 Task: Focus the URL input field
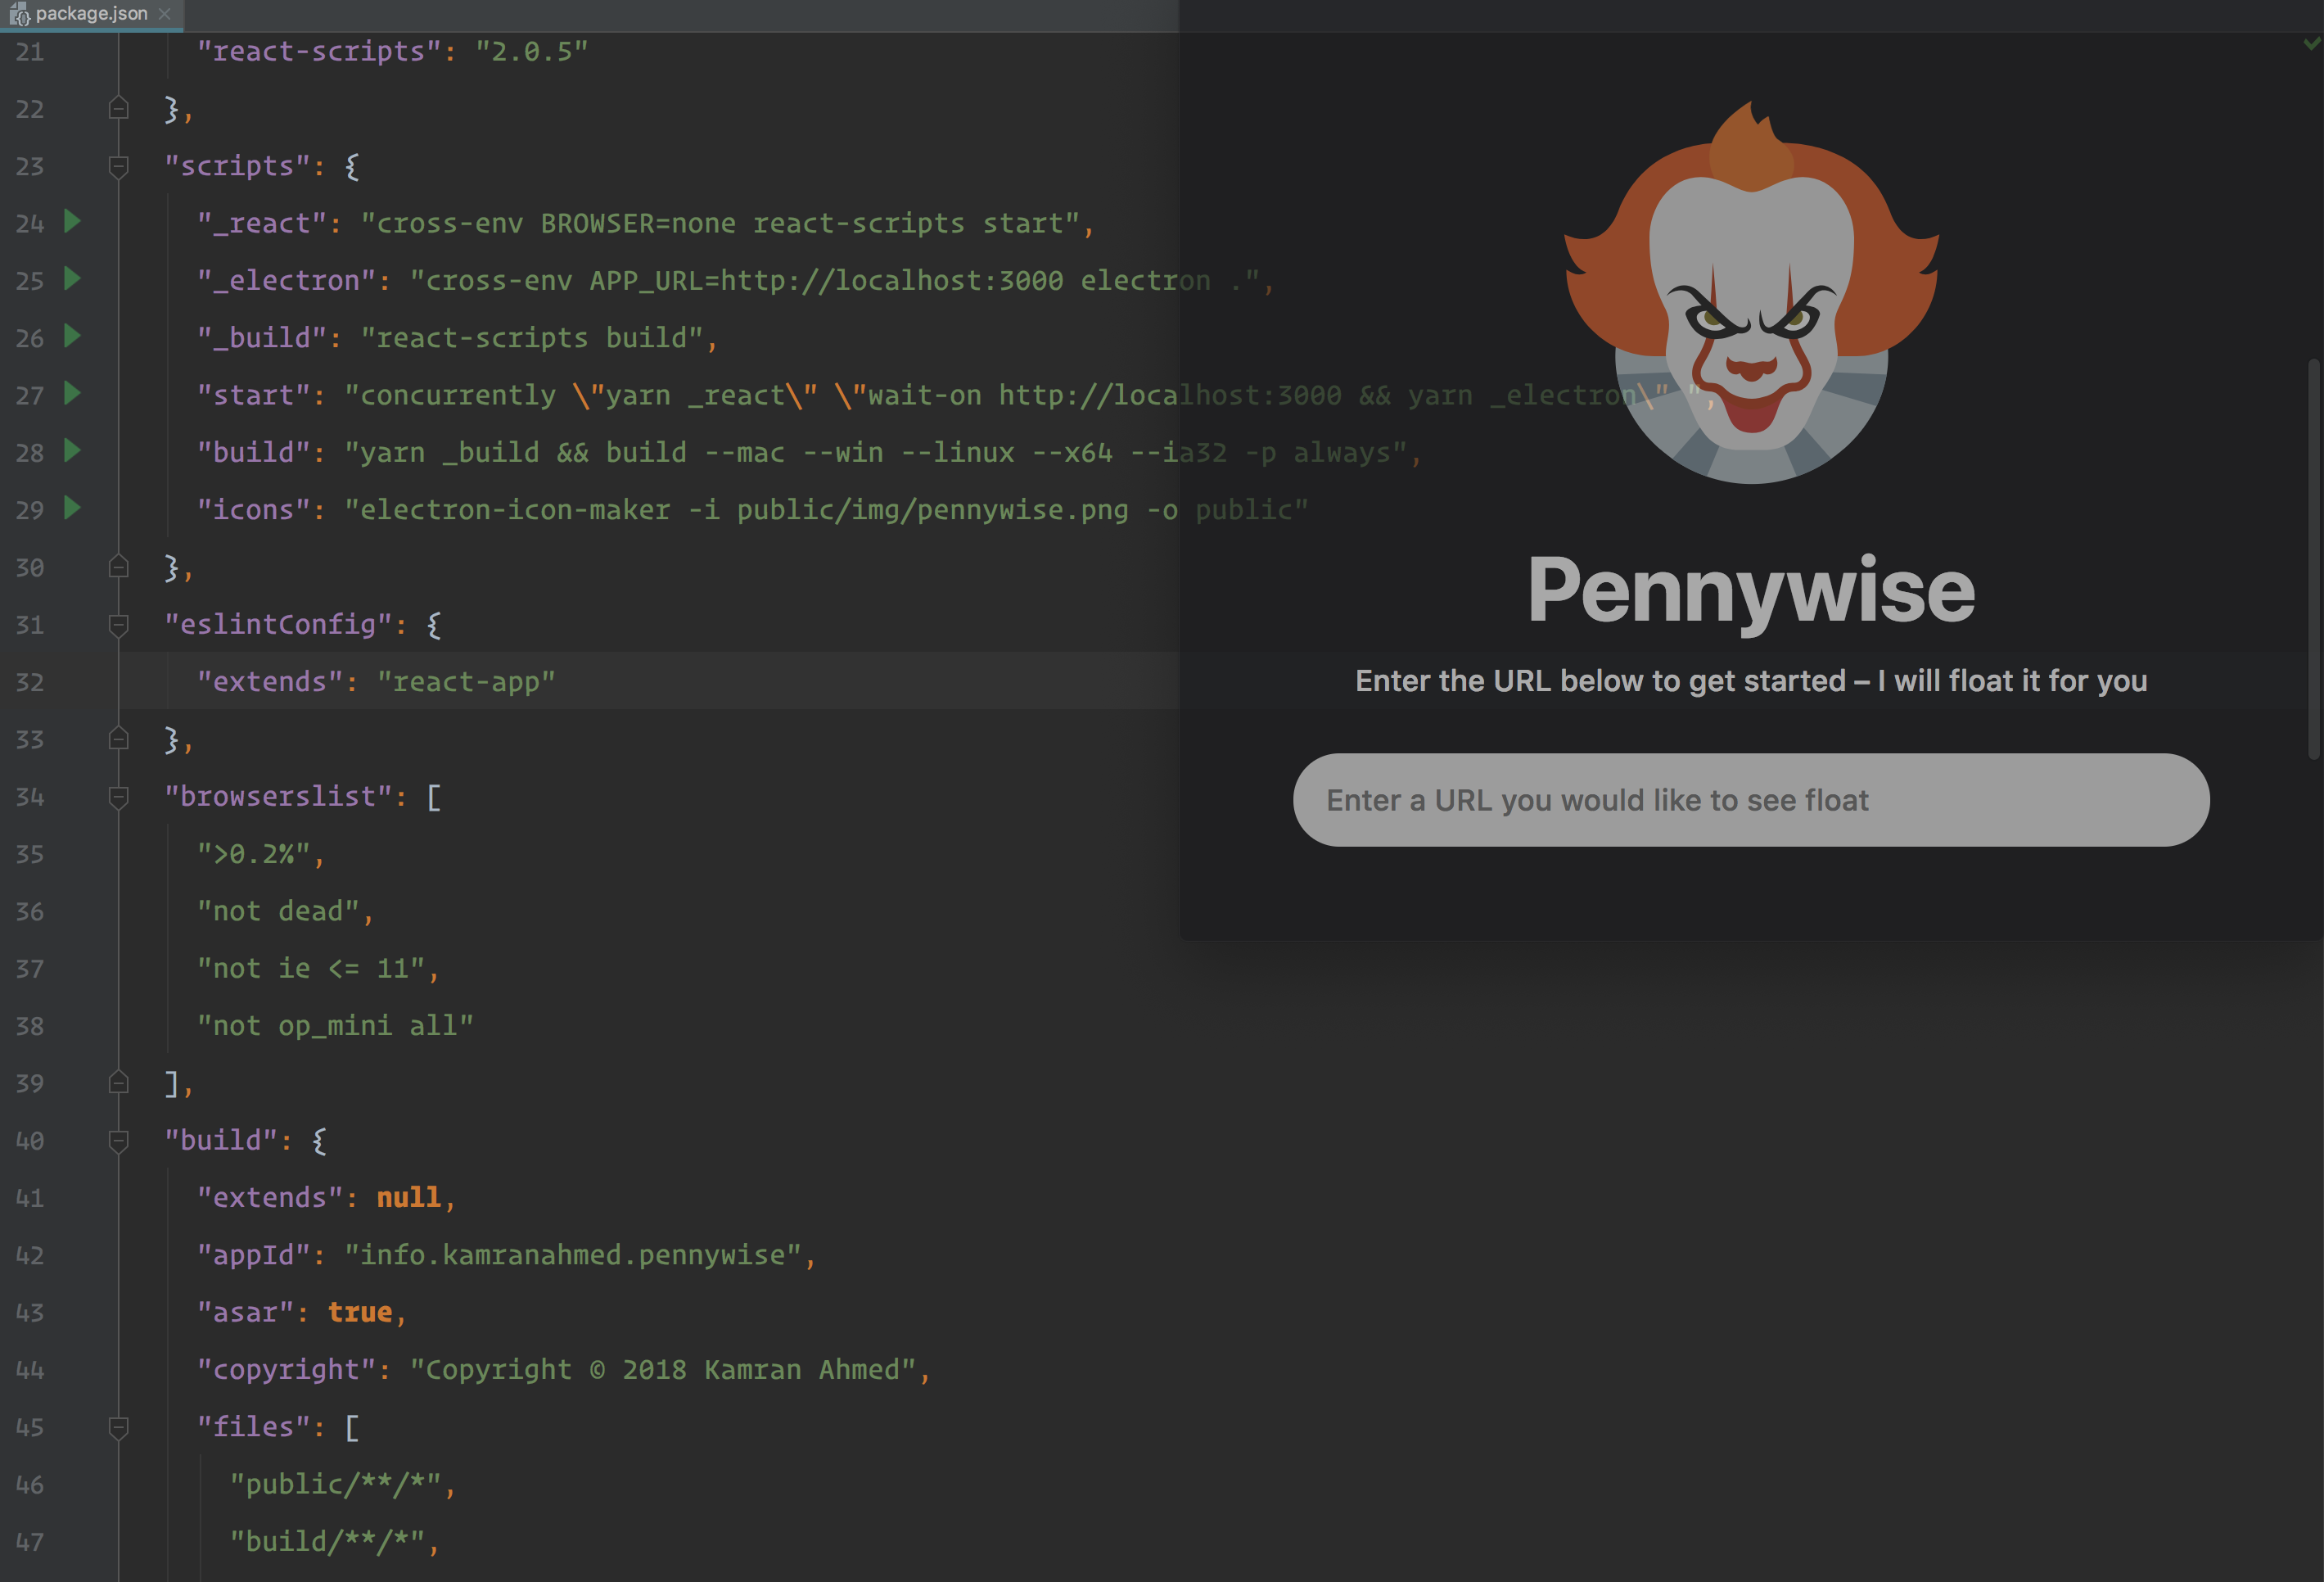(x=1750, y=800)
